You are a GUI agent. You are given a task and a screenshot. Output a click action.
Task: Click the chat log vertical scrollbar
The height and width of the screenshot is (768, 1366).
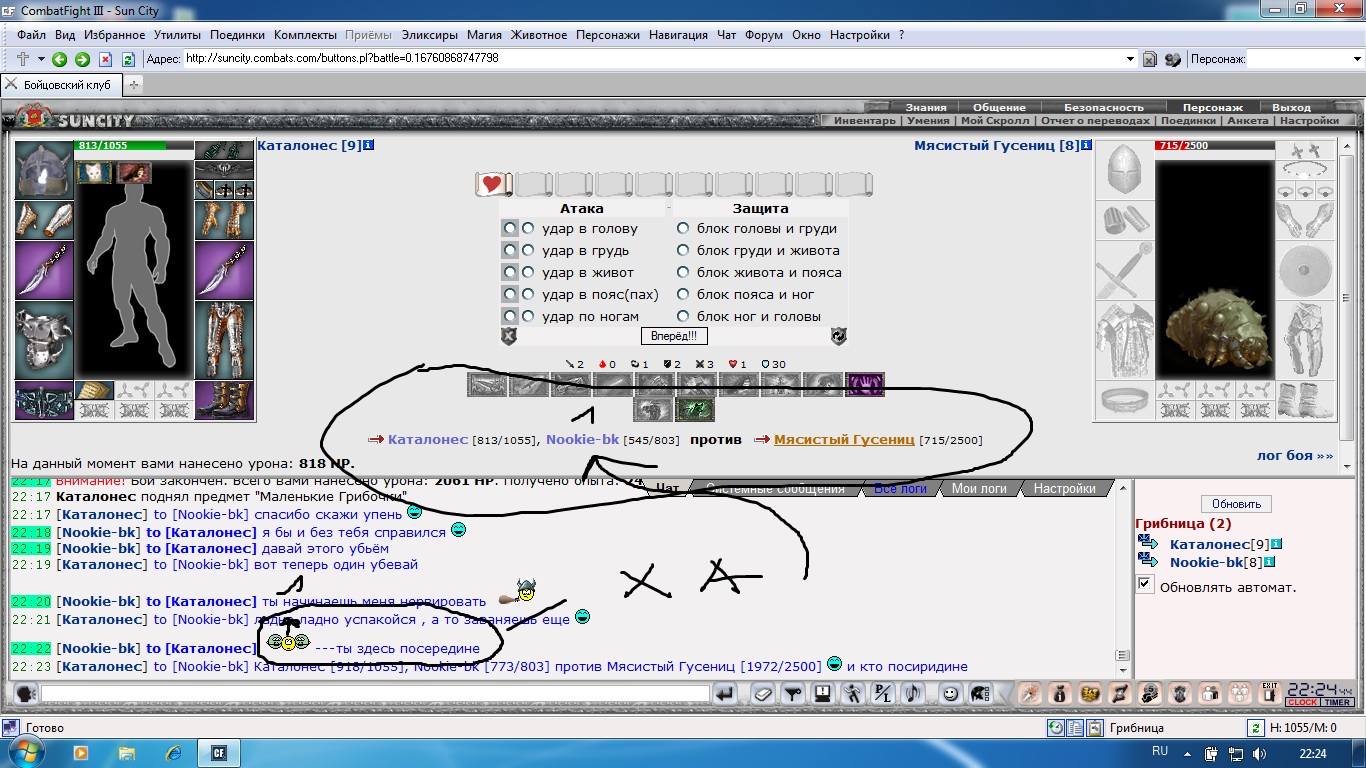pyautogui.click(x=1123, y=578)
